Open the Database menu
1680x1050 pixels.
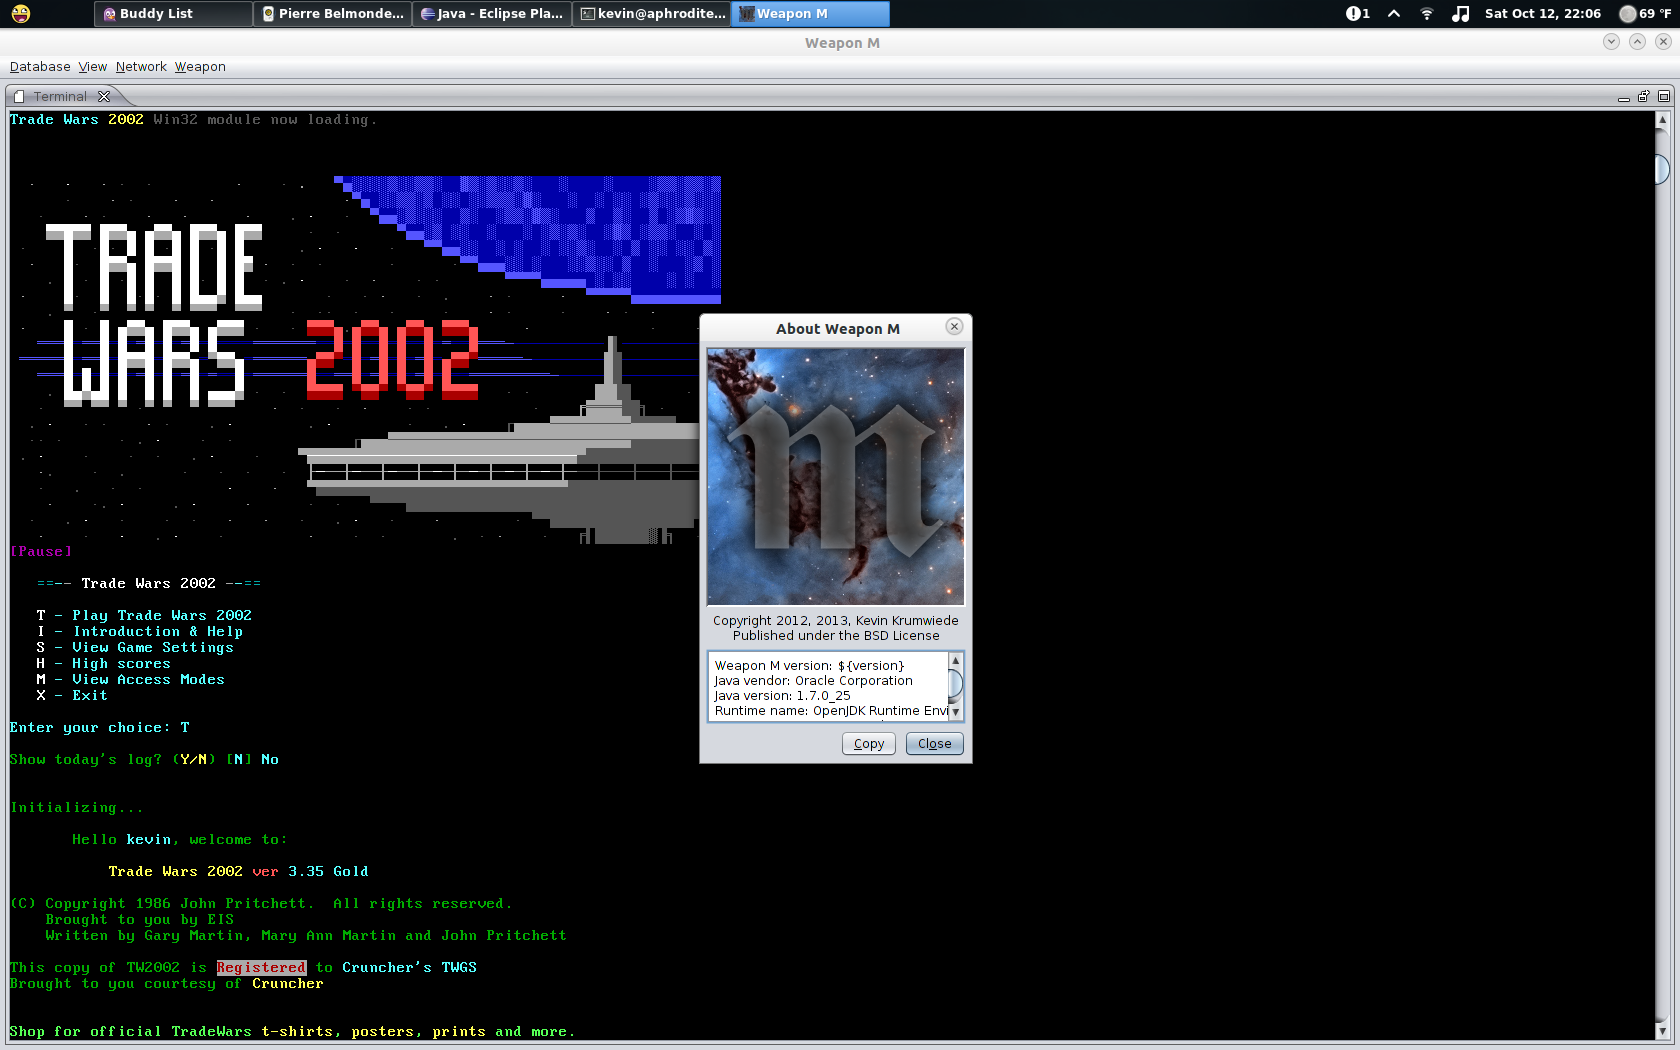[39, 66]
